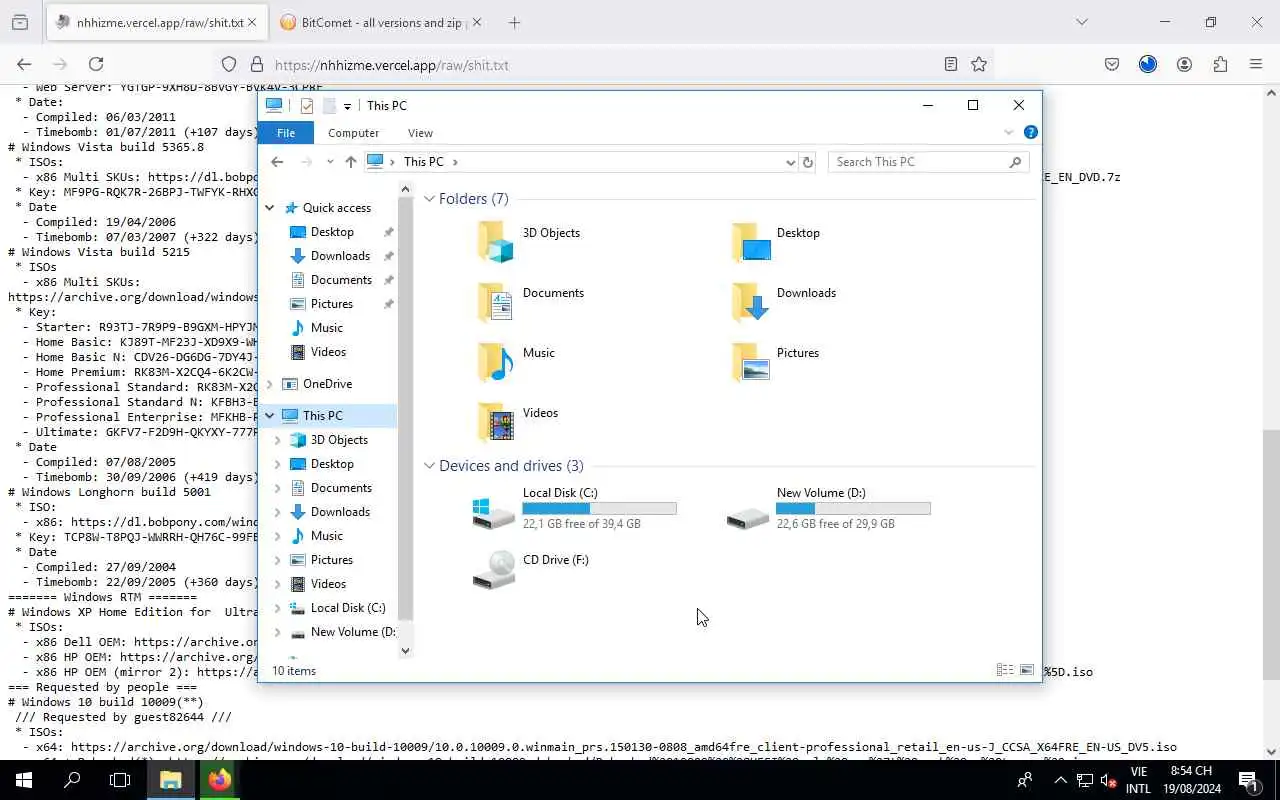Expand 3D Objects in navigation tree
This screenshot has width=1280, height=800.
click(278, 440)
